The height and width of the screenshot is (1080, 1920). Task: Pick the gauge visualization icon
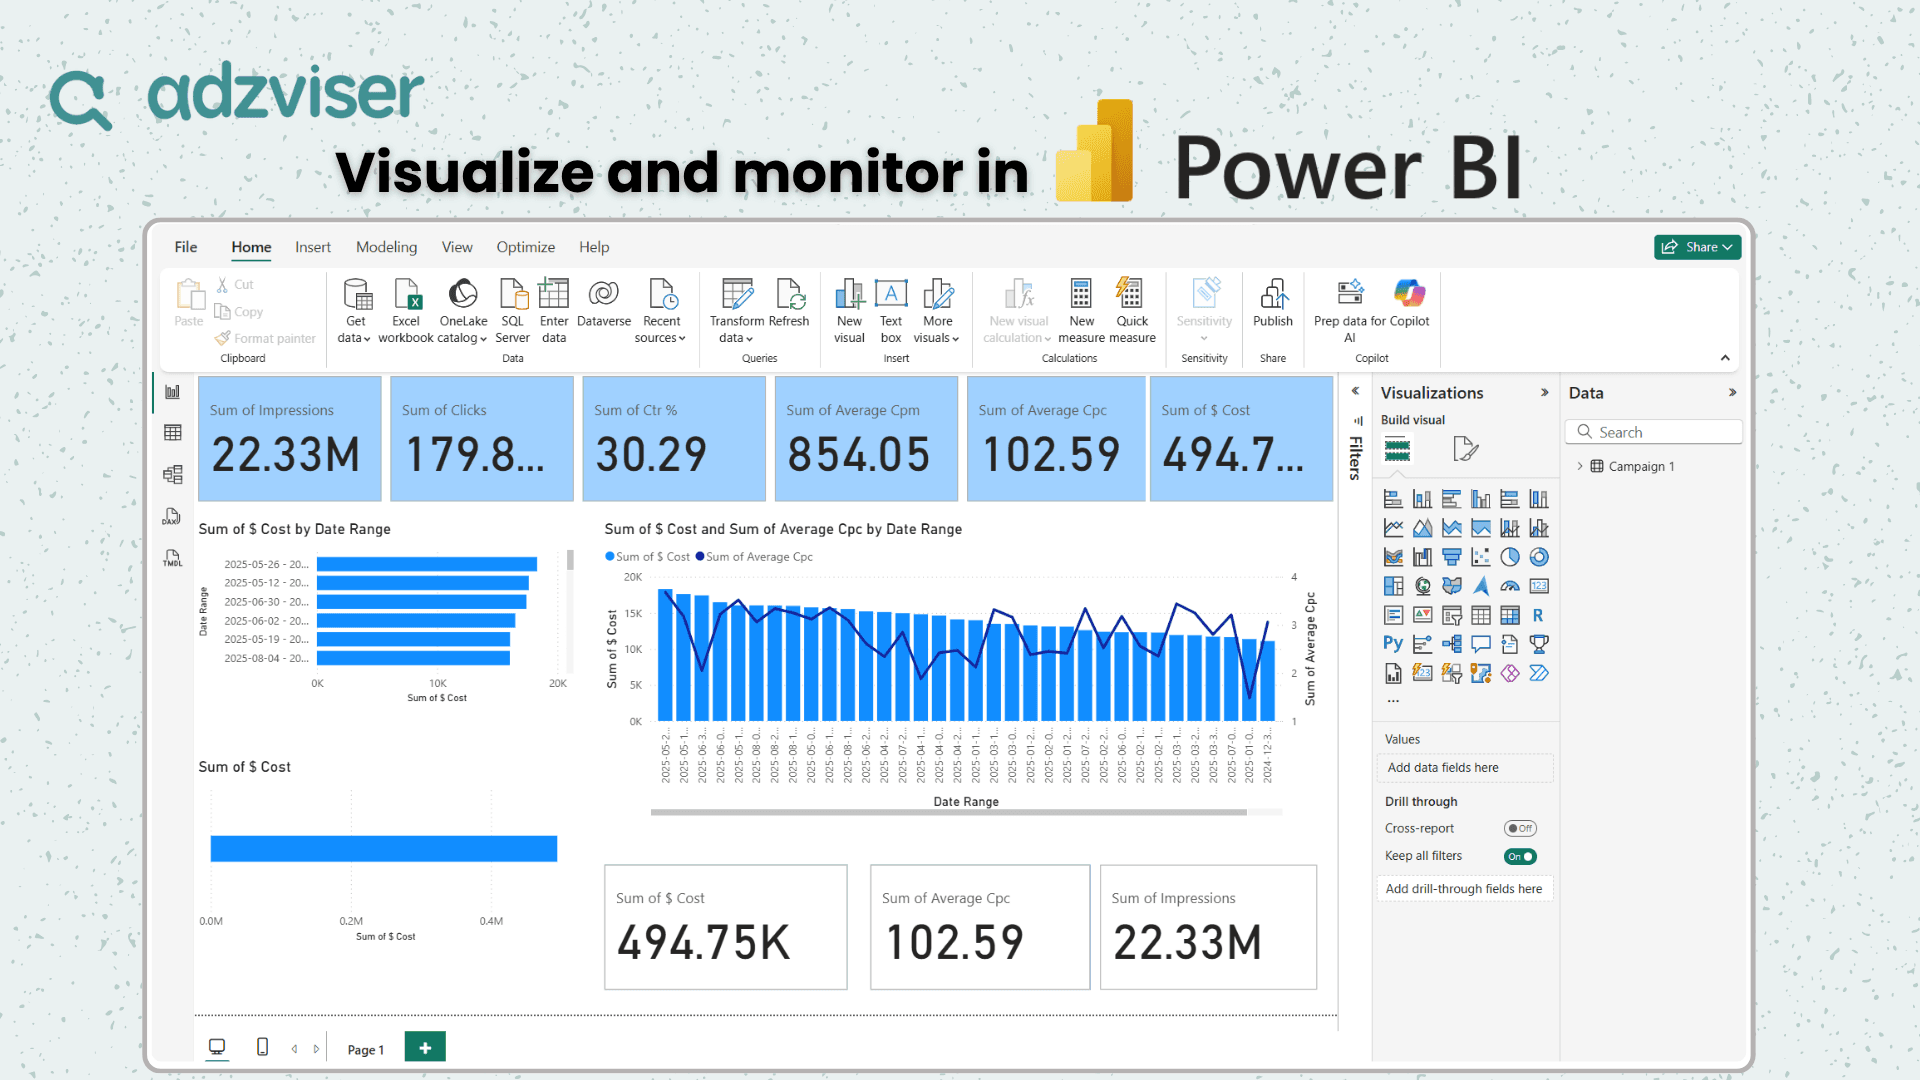[1510, 586]
